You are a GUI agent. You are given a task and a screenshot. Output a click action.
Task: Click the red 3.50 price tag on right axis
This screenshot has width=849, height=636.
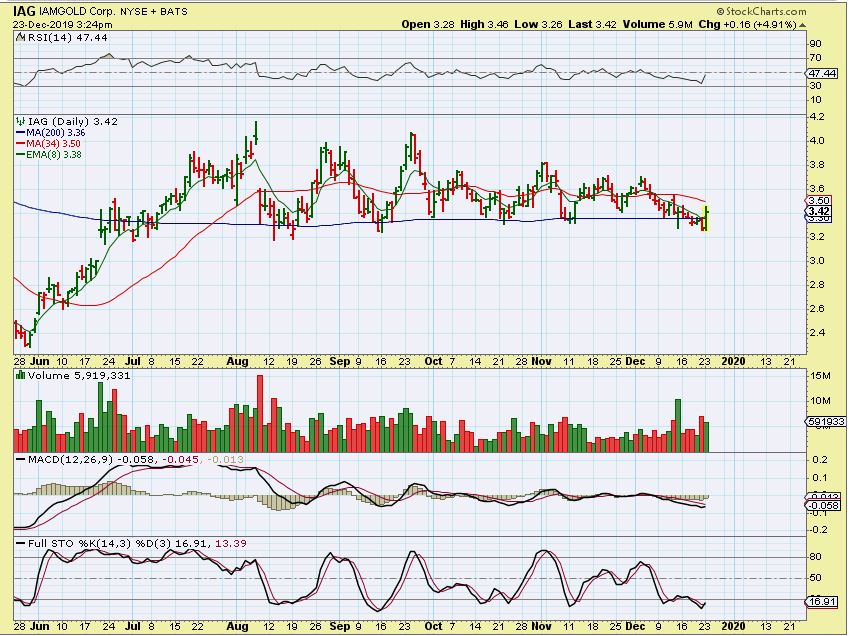[x=819, y=201]
